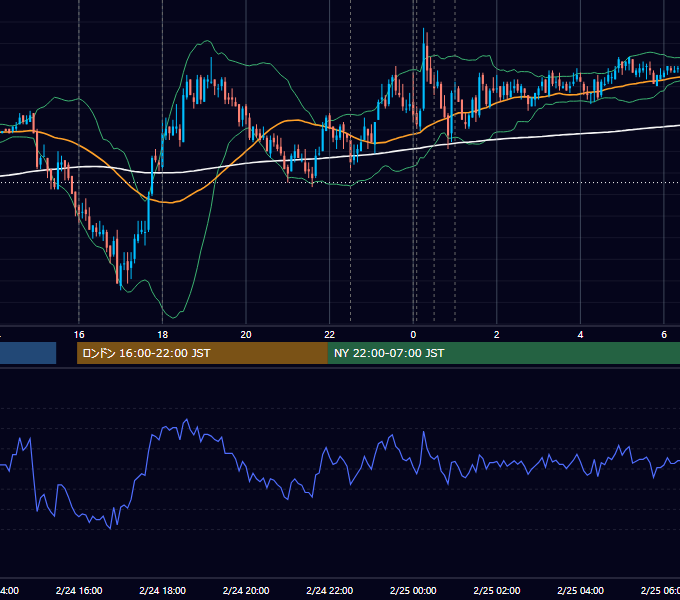Click the 4 hour label on the price chart axis
The height and width of the screenshot is (600, 680).
[580, 335]
